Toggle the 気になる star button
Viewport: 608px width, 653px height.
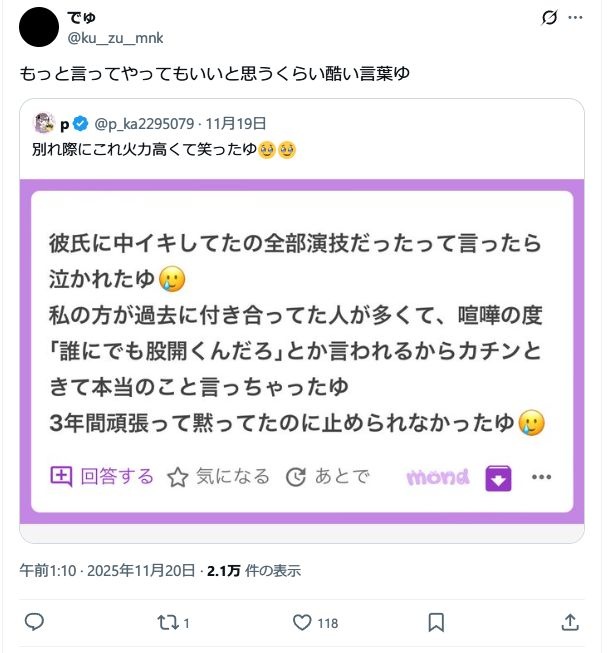point(218,477)
